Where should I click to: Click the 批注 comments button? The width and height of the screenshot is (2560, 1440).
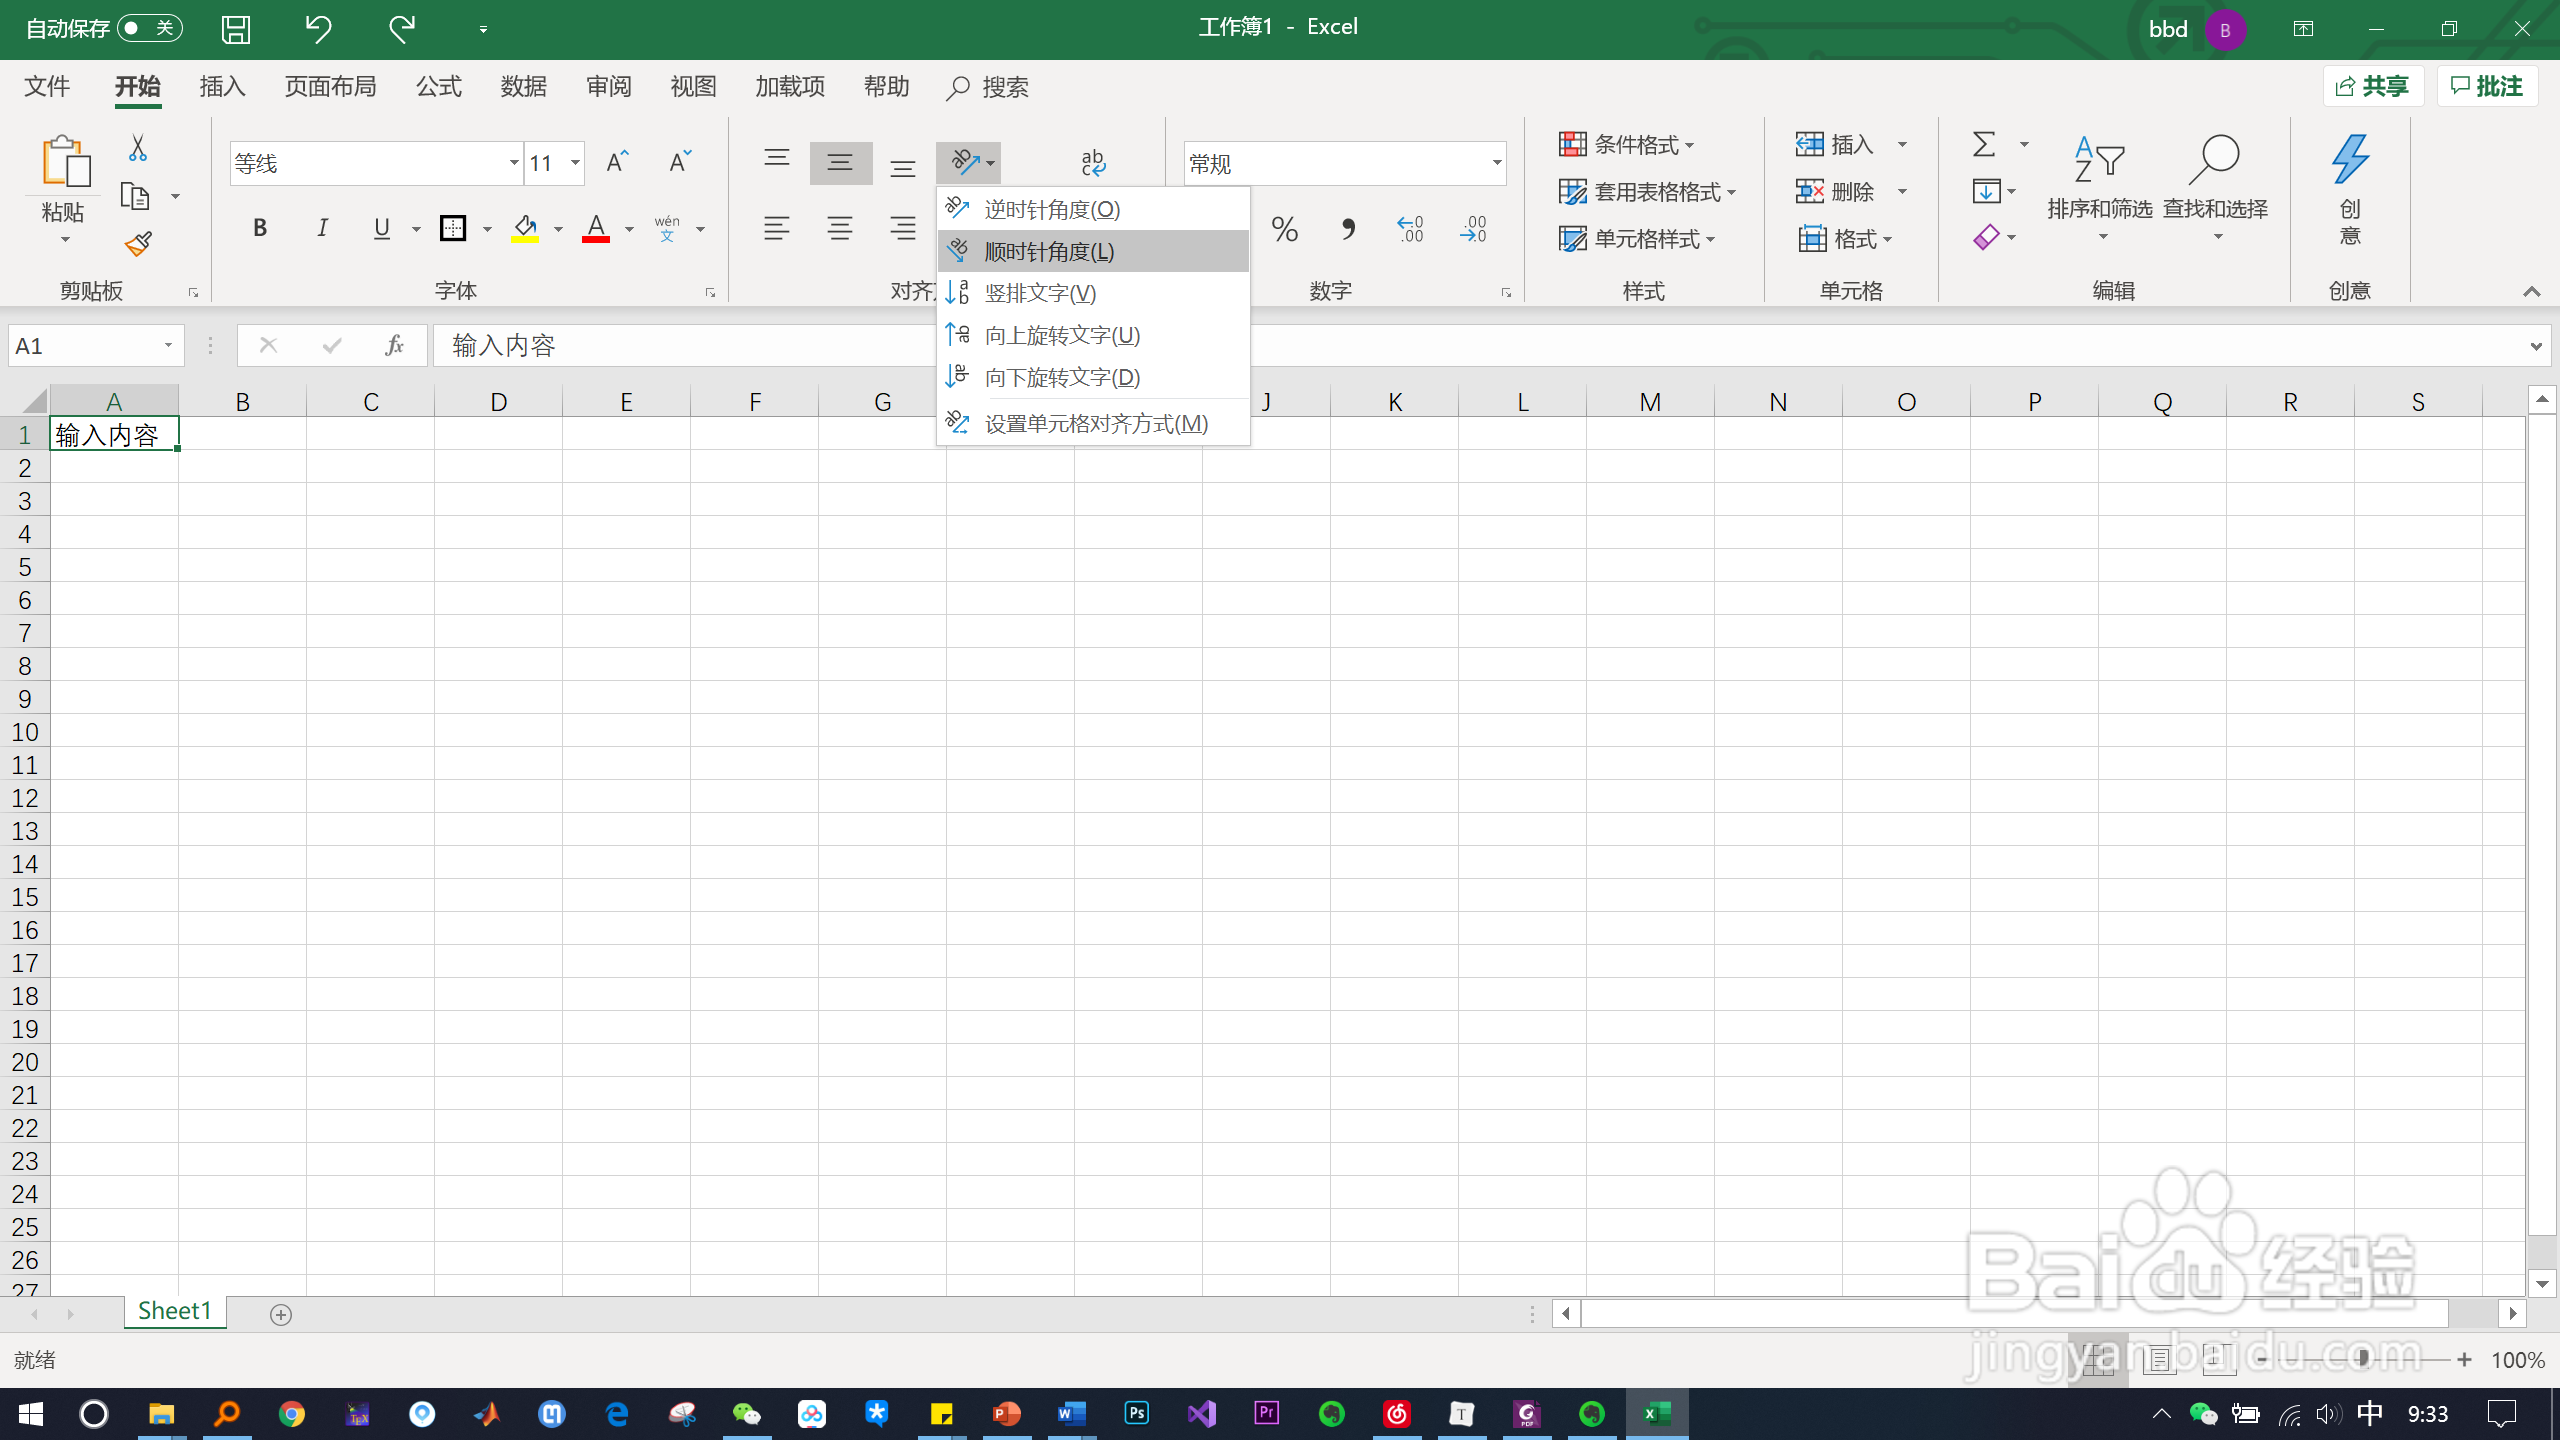(x=2487, y=87)
